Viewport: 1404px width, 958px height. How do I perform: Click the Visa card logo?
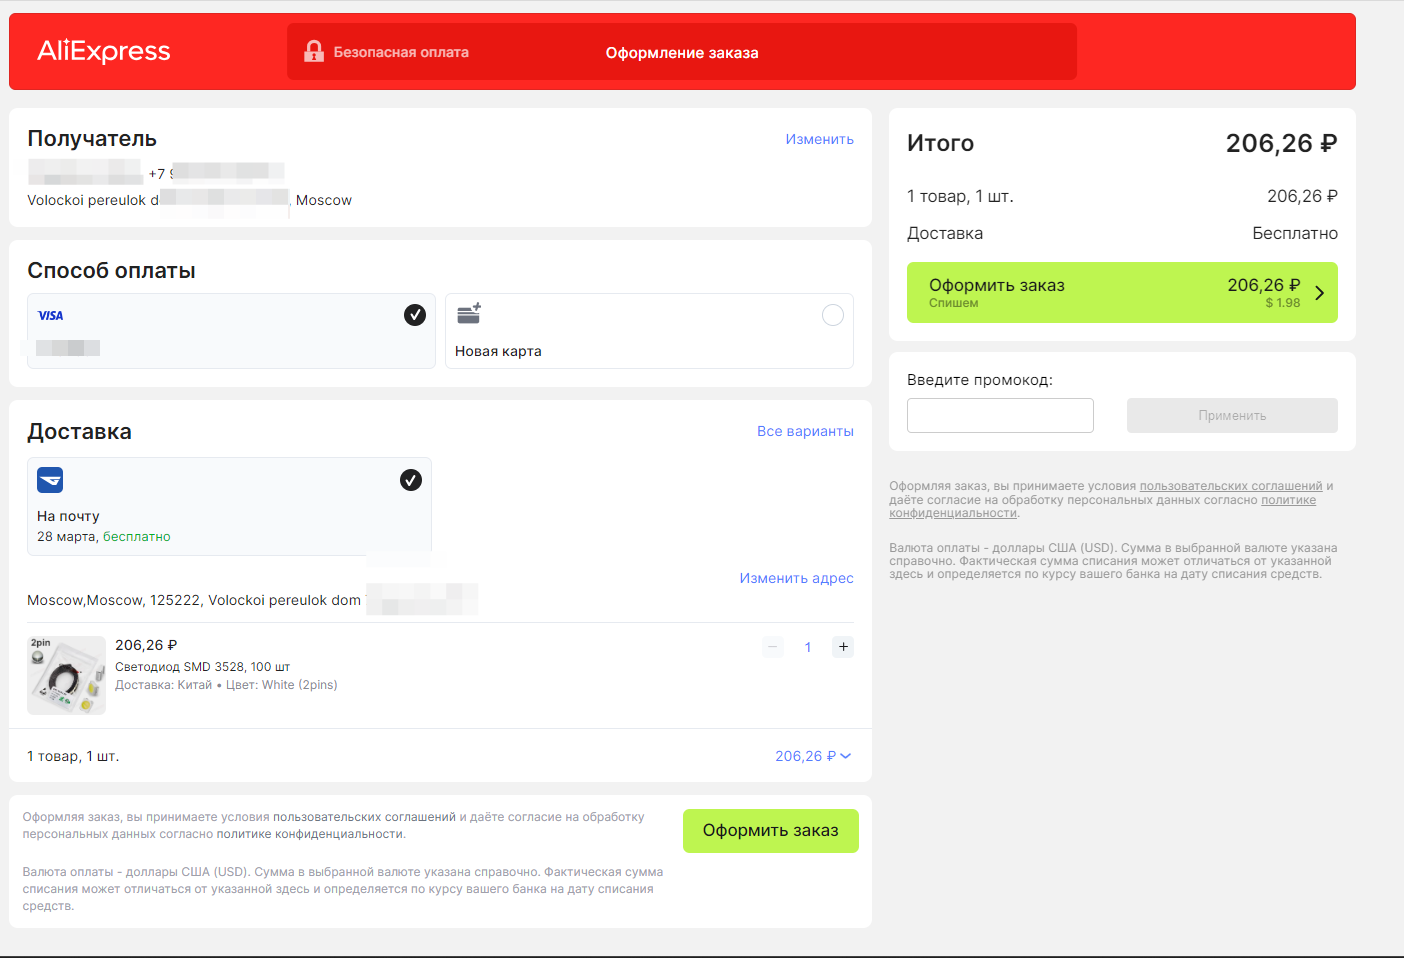pos(50,315)
